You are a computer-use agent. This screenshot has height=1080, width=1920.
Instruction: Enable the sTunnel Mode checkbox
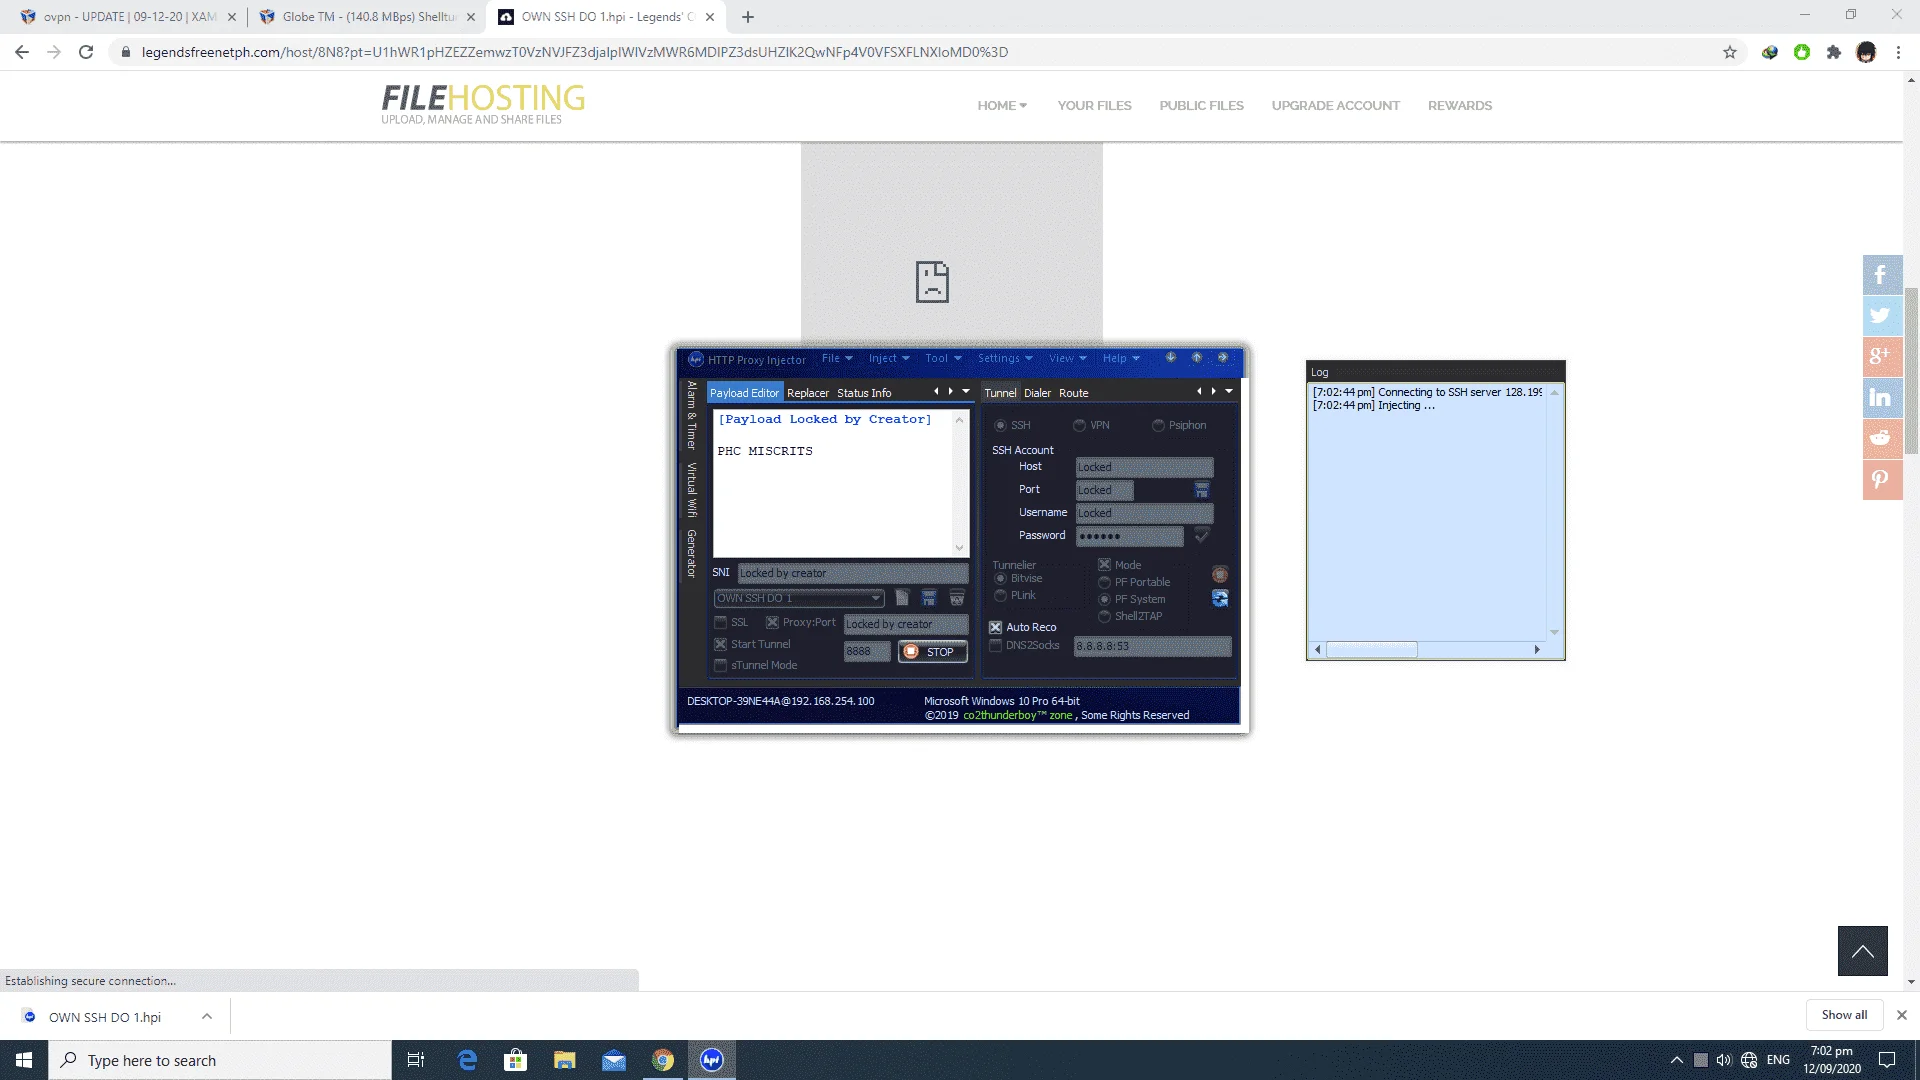tap(720, 666)
